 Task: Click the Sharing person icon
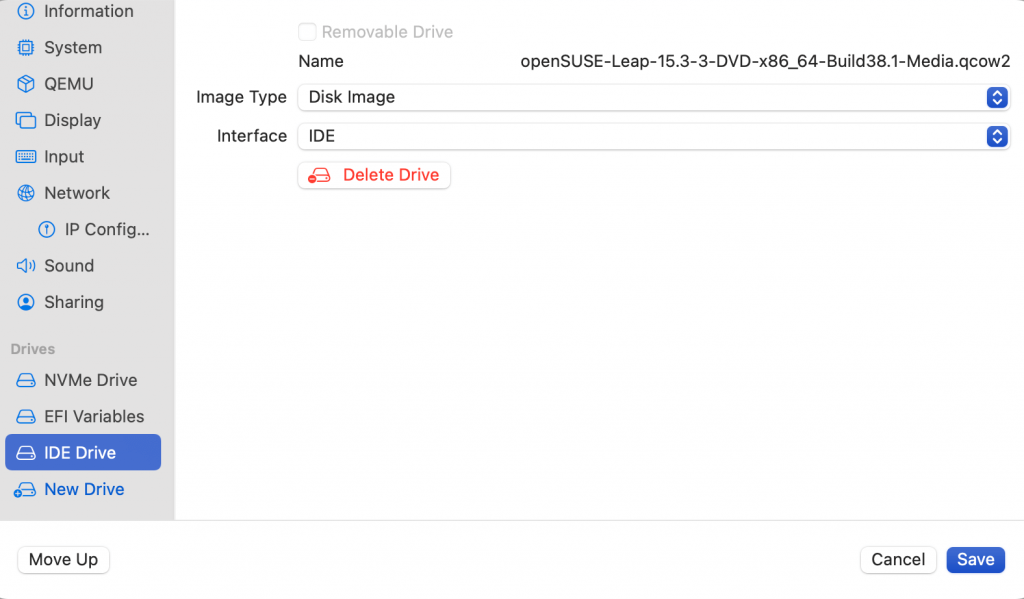[25, 302]
